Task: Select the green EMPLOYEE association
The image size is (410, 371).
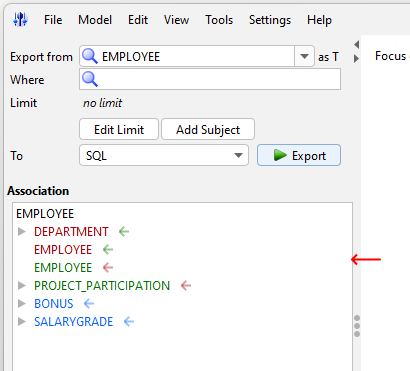Action: coord(63,268)
